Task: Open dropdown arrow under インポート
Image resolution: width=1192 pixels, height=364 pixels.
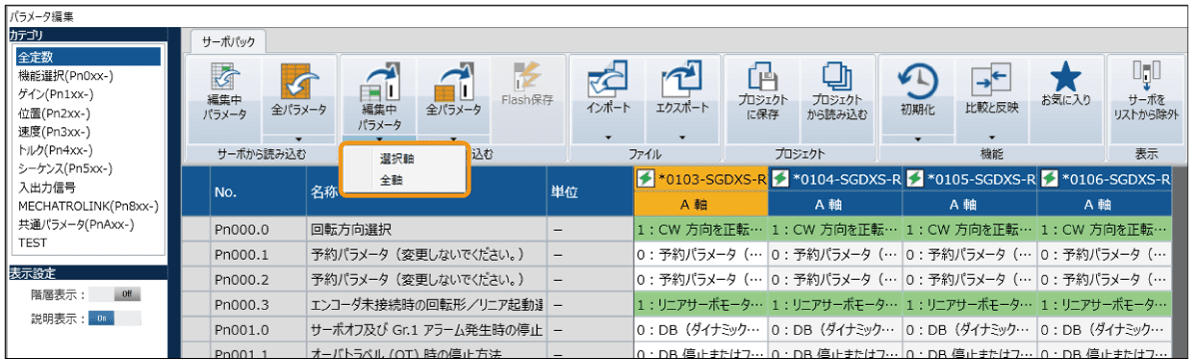Action: coord(607,138)
